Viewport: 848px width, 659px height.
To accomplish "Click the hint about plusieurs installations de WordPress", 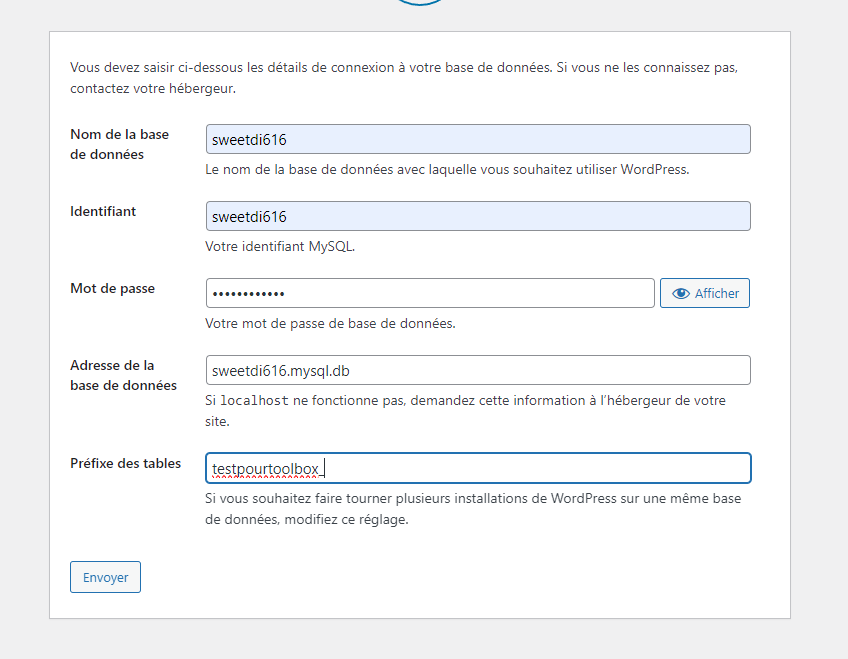I will [x=473, y=508].
